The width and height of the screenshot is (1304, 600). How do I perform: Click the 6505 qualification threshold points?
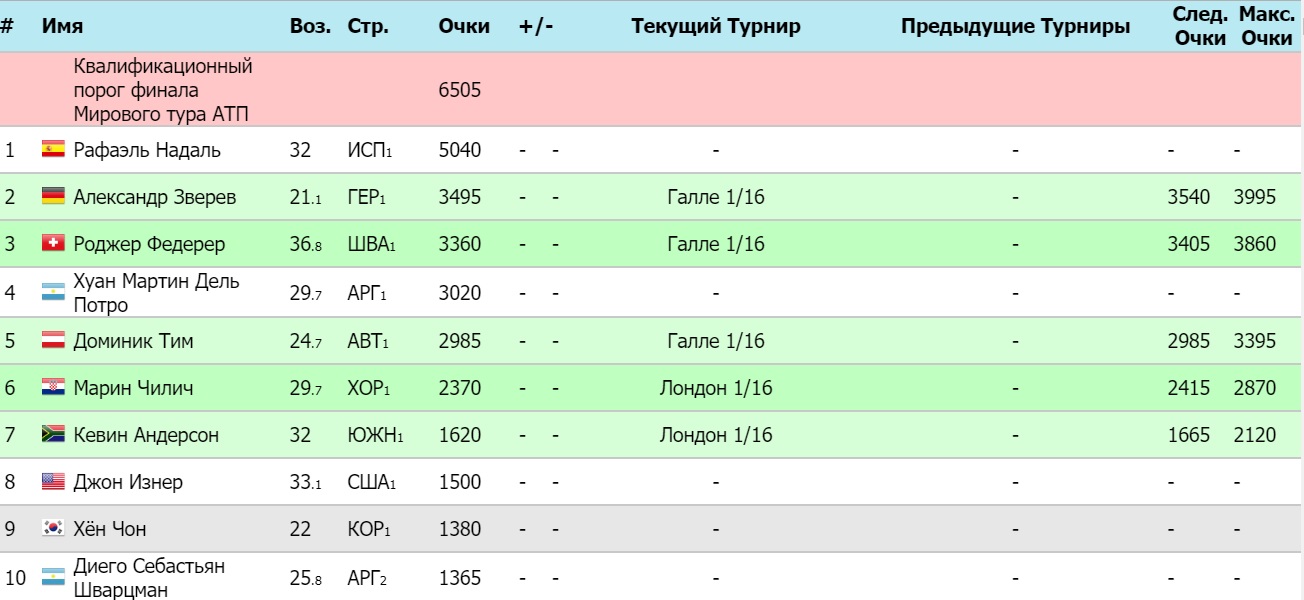[x=460, y=90]
